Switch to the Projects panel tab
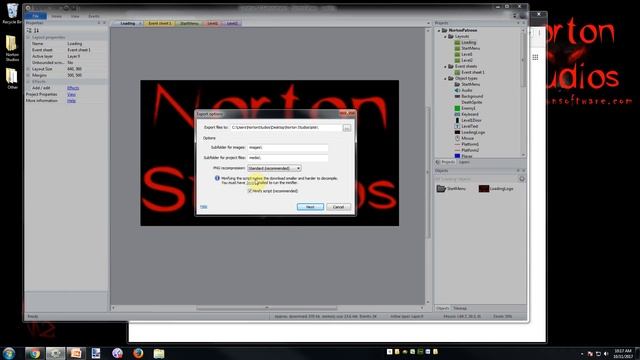This screenshot has height=360, width=640. click(x=446, y=162)
